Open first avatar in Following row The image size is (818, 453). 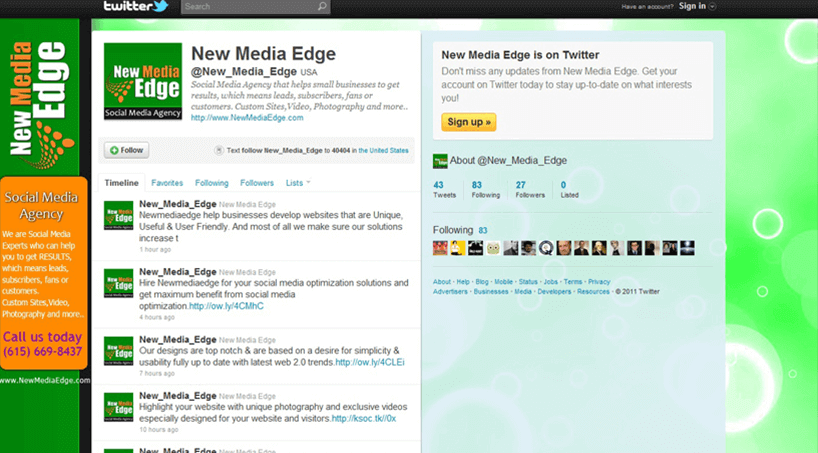point(440,248)
